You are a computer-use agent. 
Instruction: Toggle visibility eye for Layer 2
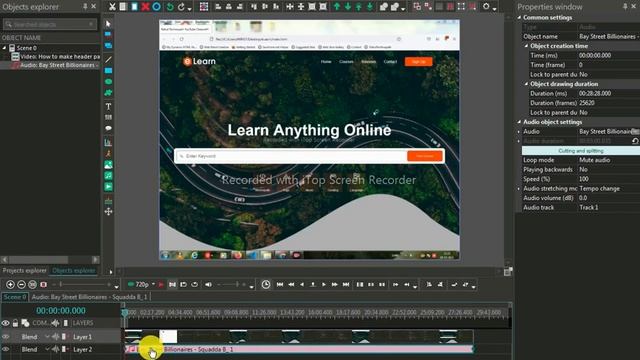coord(6,349)
